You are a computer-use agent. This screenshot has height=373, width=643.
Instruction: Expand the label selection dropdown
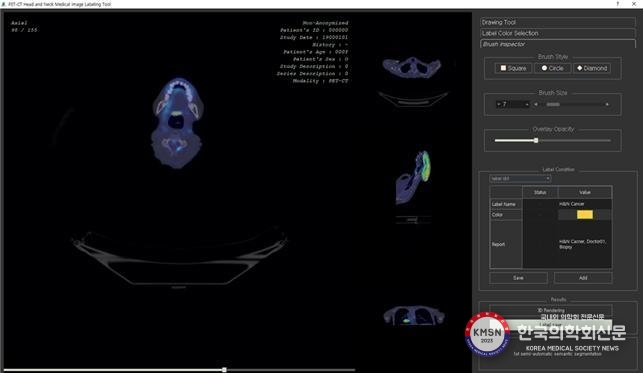(520, 179)
